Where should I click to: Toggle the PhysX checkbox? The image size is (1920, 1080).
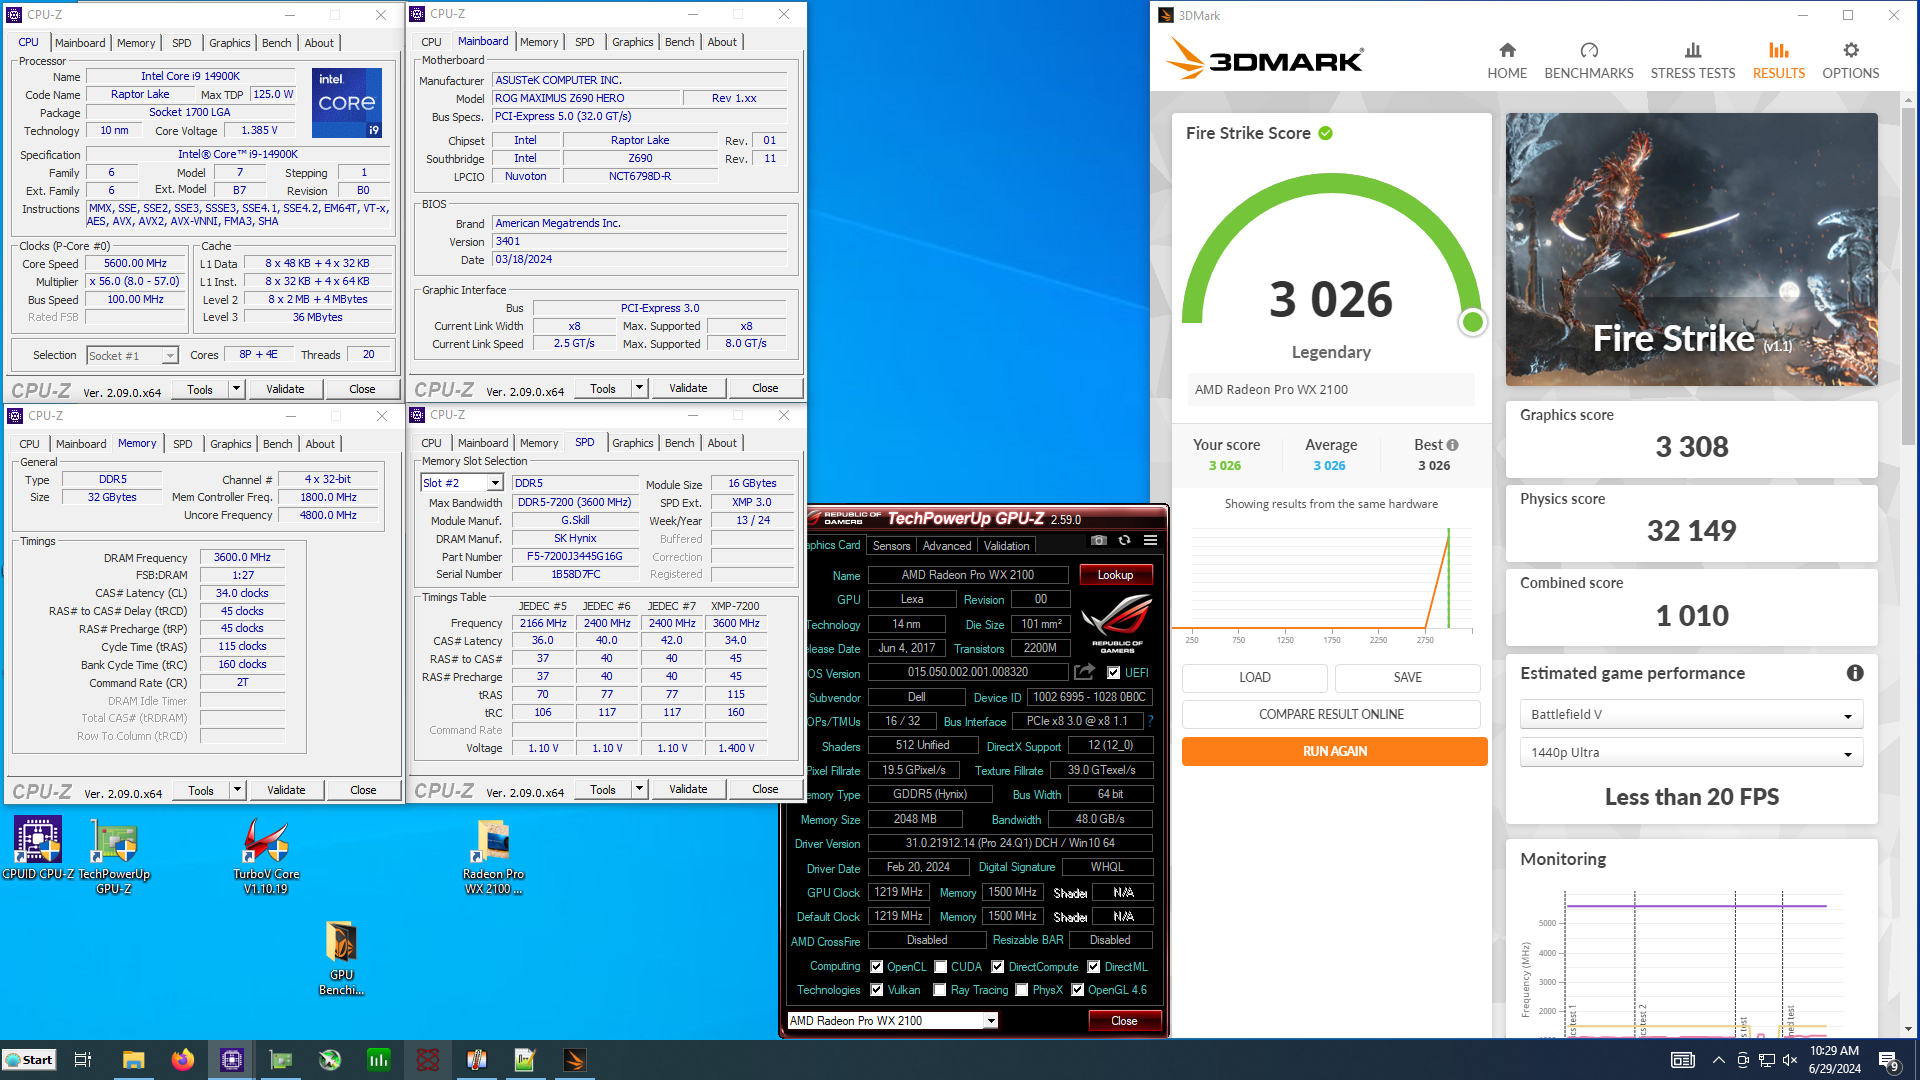tap(1021, 990)
